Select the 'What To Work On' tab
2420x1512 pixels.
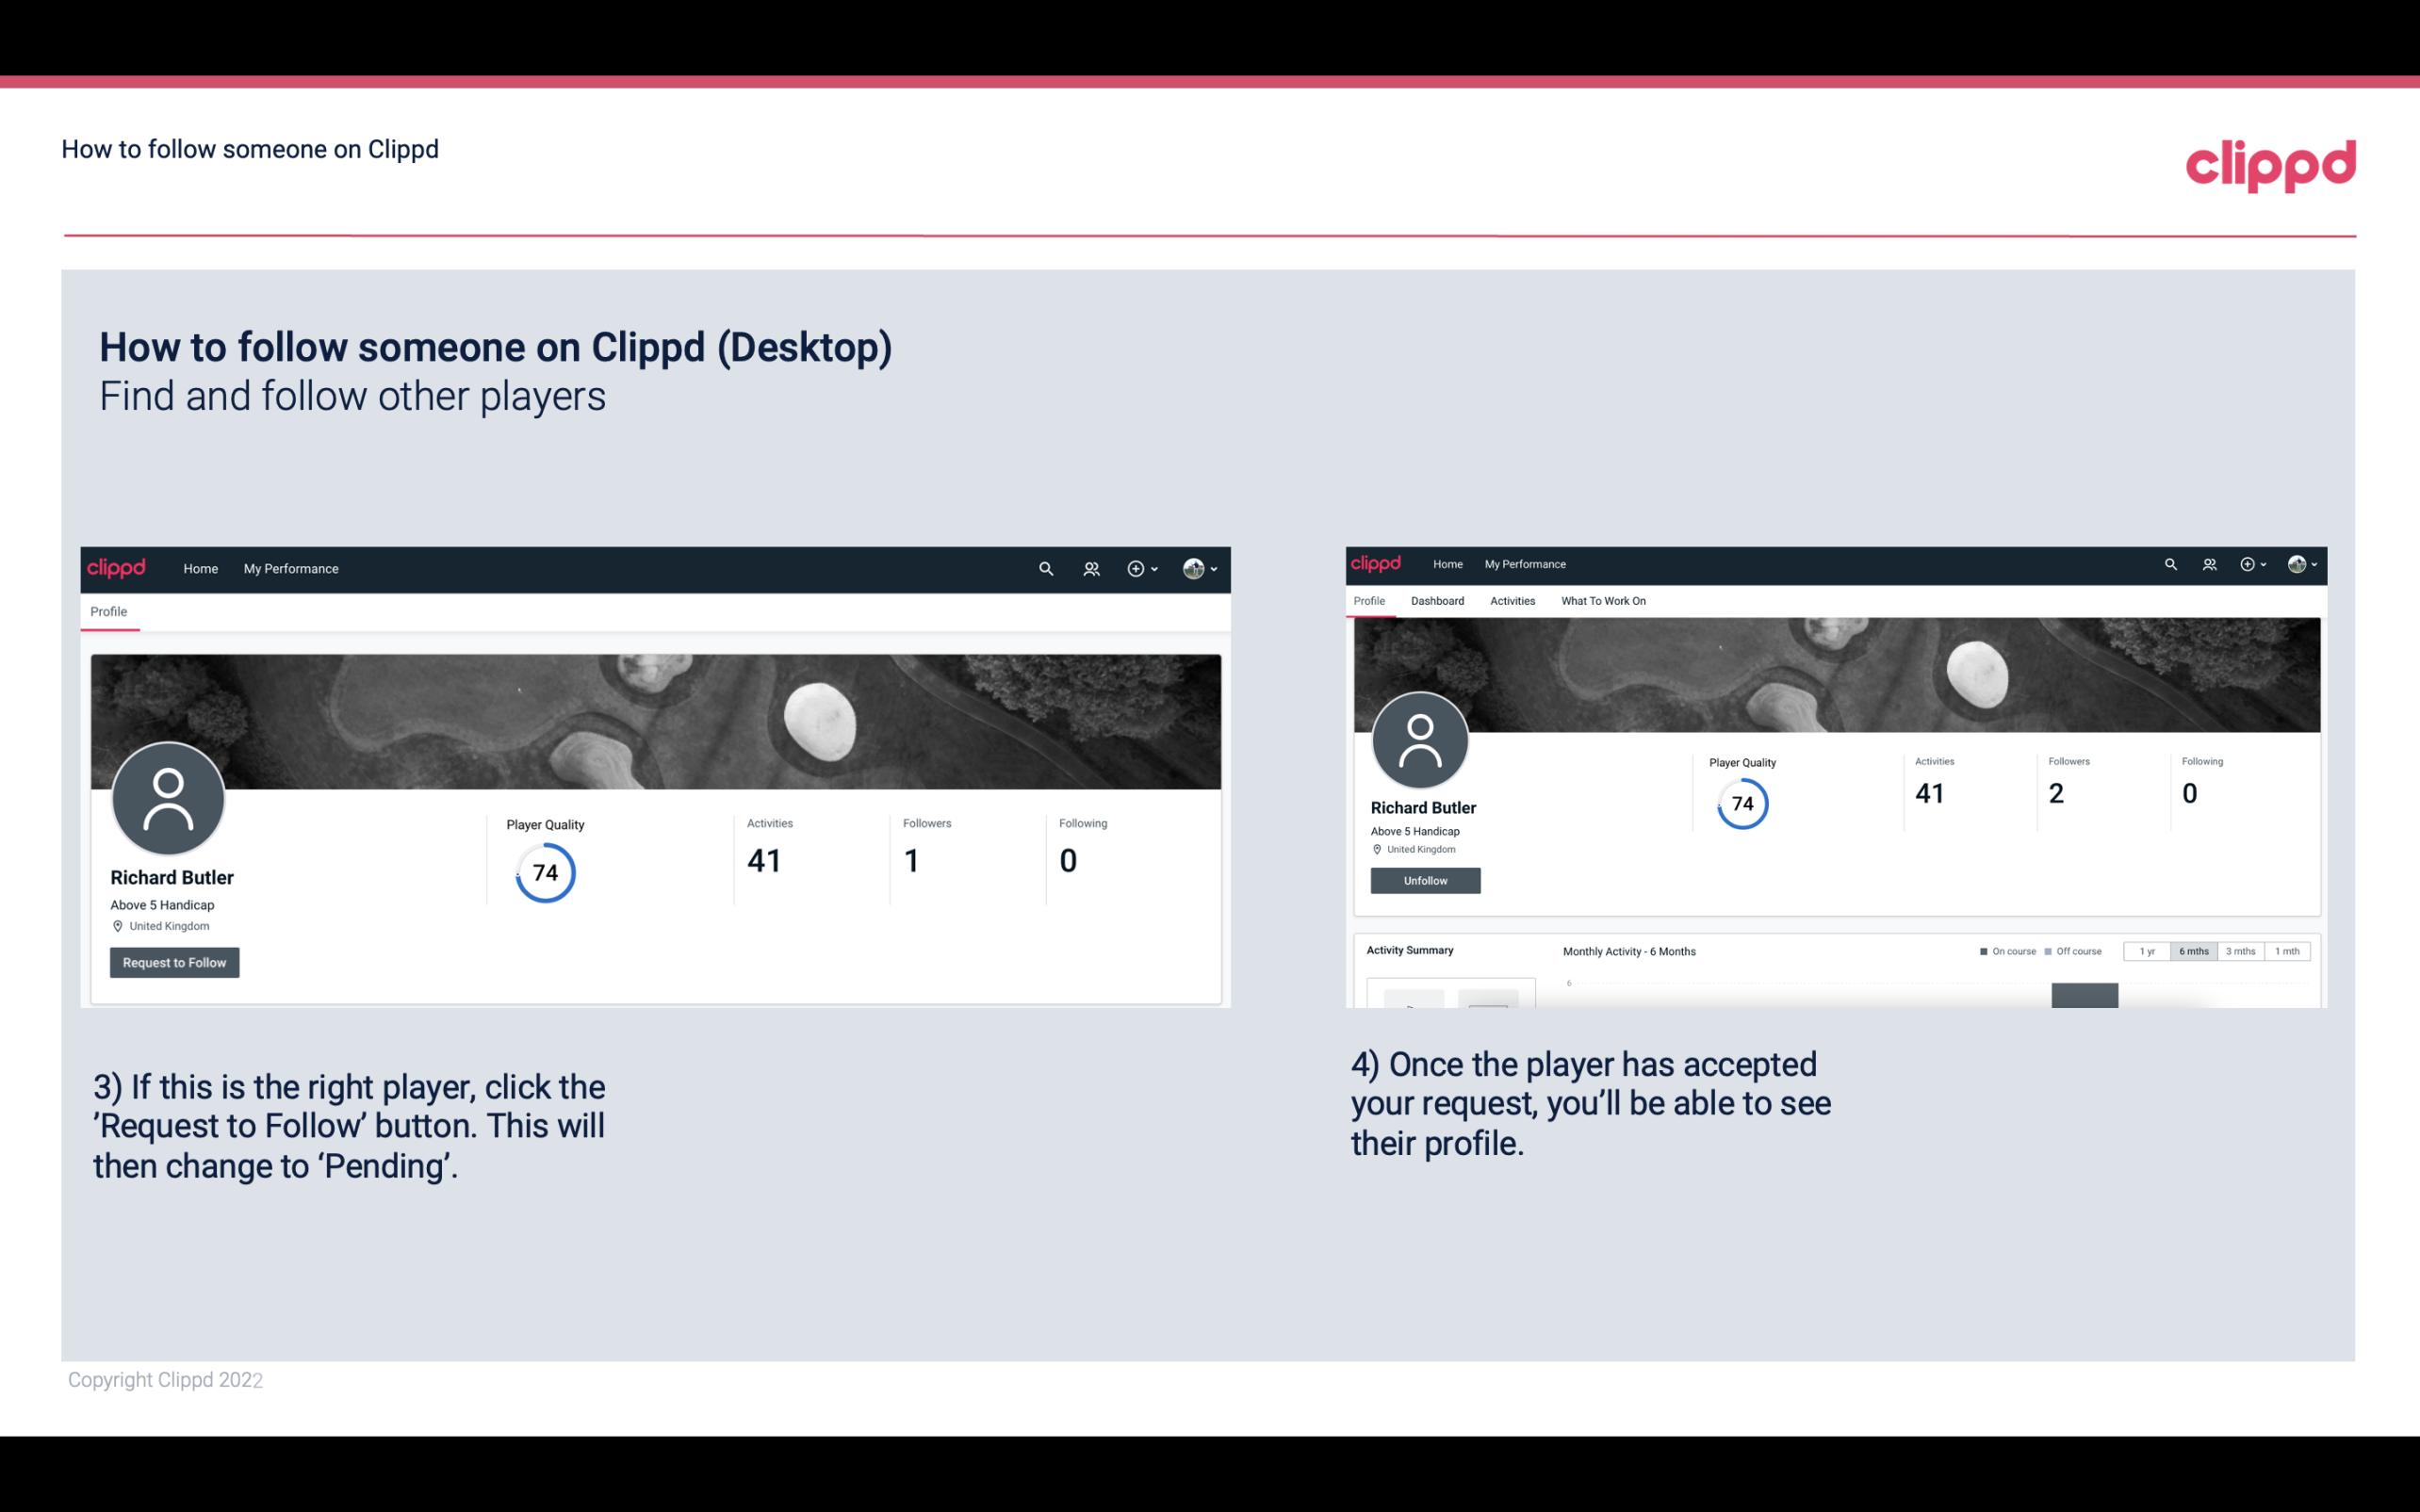tap(1603, 601)
